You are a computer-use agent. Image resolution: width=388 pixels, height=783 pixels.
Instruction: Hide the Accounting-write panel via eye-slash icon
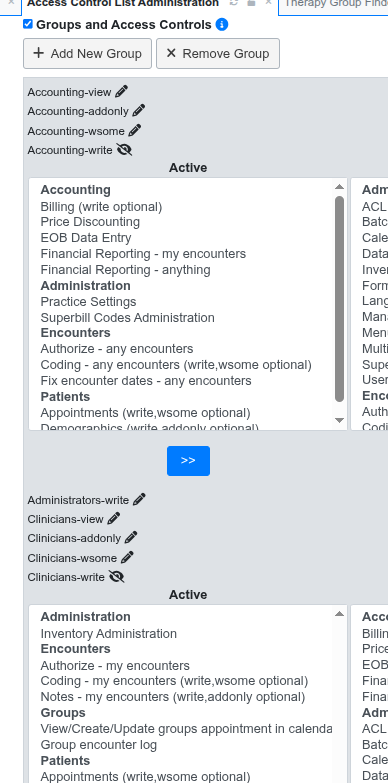click(124, 149)
